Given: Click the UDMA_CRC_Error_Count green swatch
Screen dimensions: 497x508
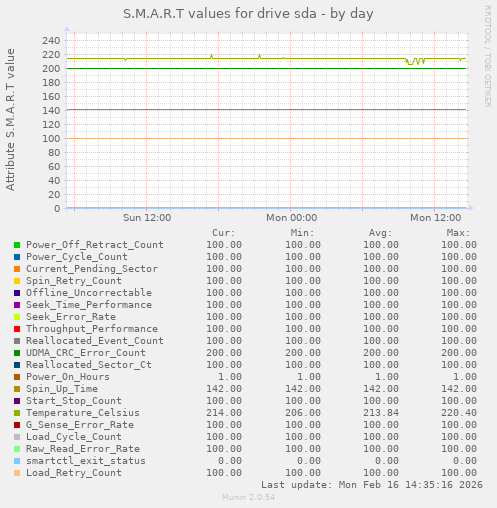Looking at the screenshot, I should 17,353.
